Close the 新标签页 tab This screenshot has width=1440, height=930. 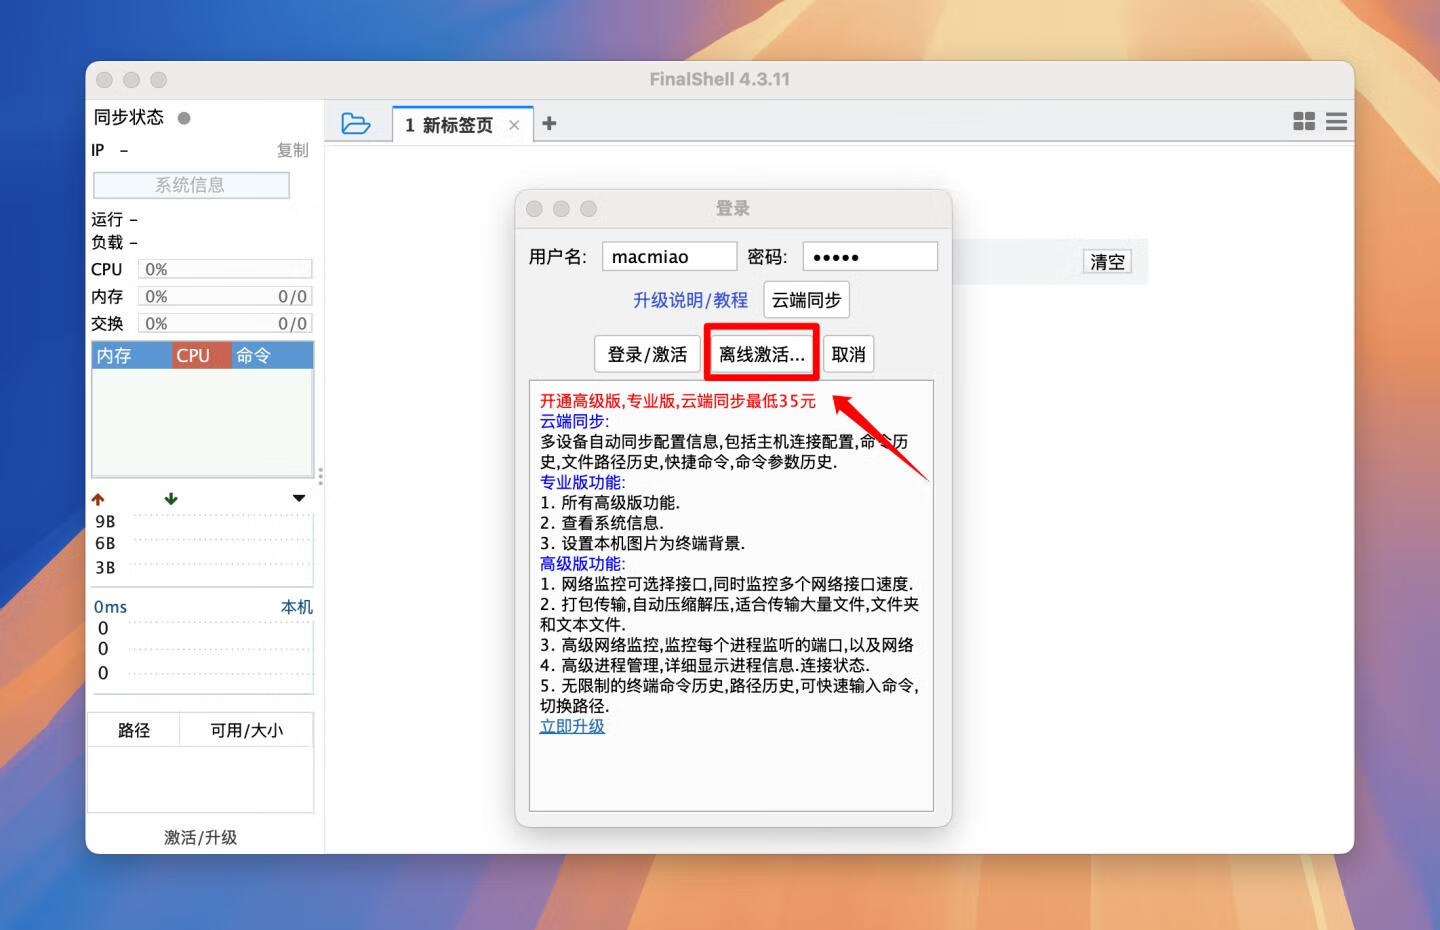point(514,125)
